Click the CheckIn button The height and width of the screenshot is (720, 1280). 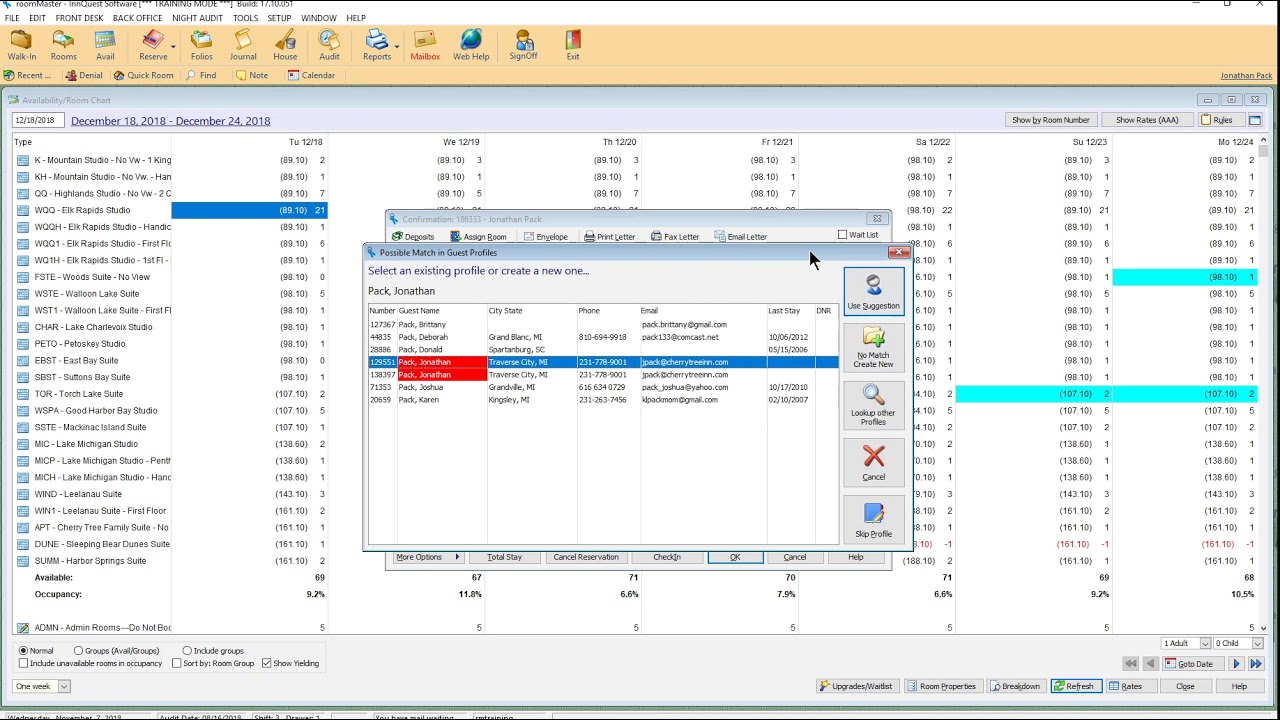click(x=666, y=557)
